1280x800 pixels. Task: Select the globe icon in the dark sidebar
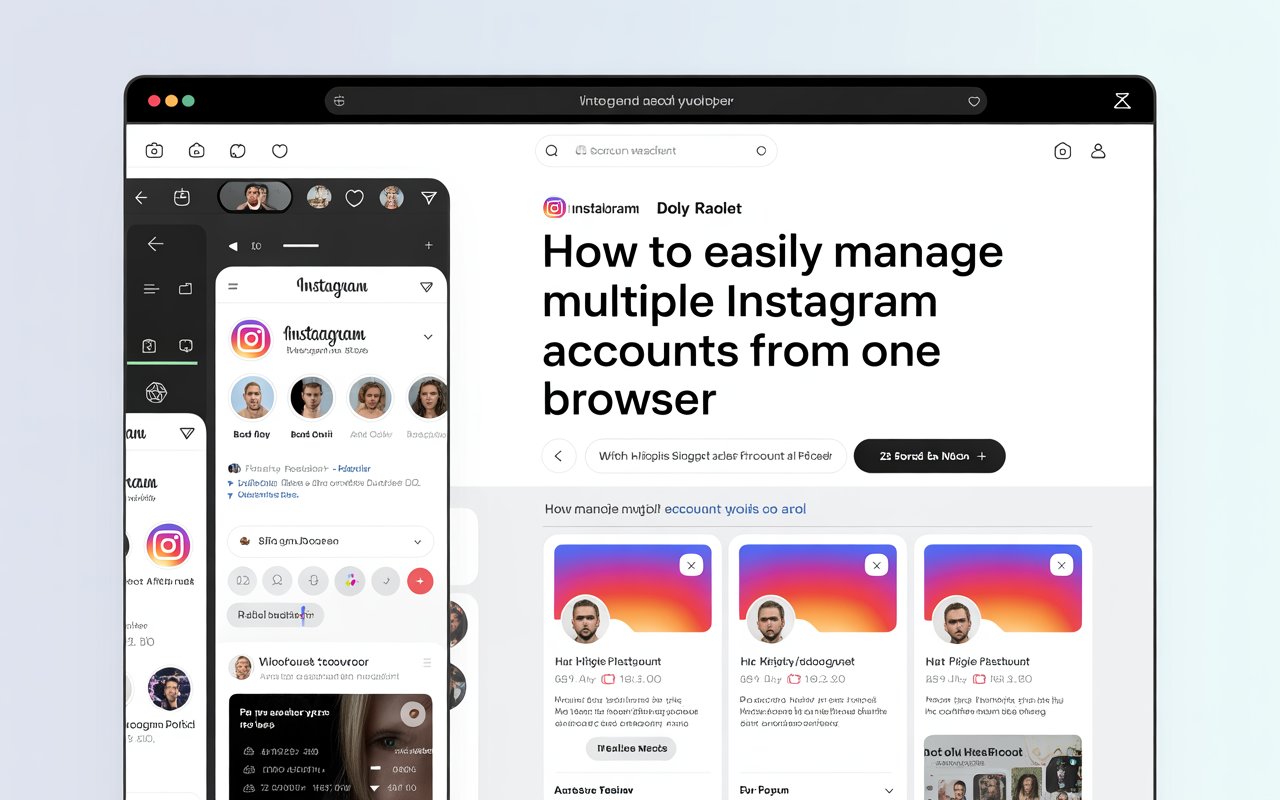155,392
